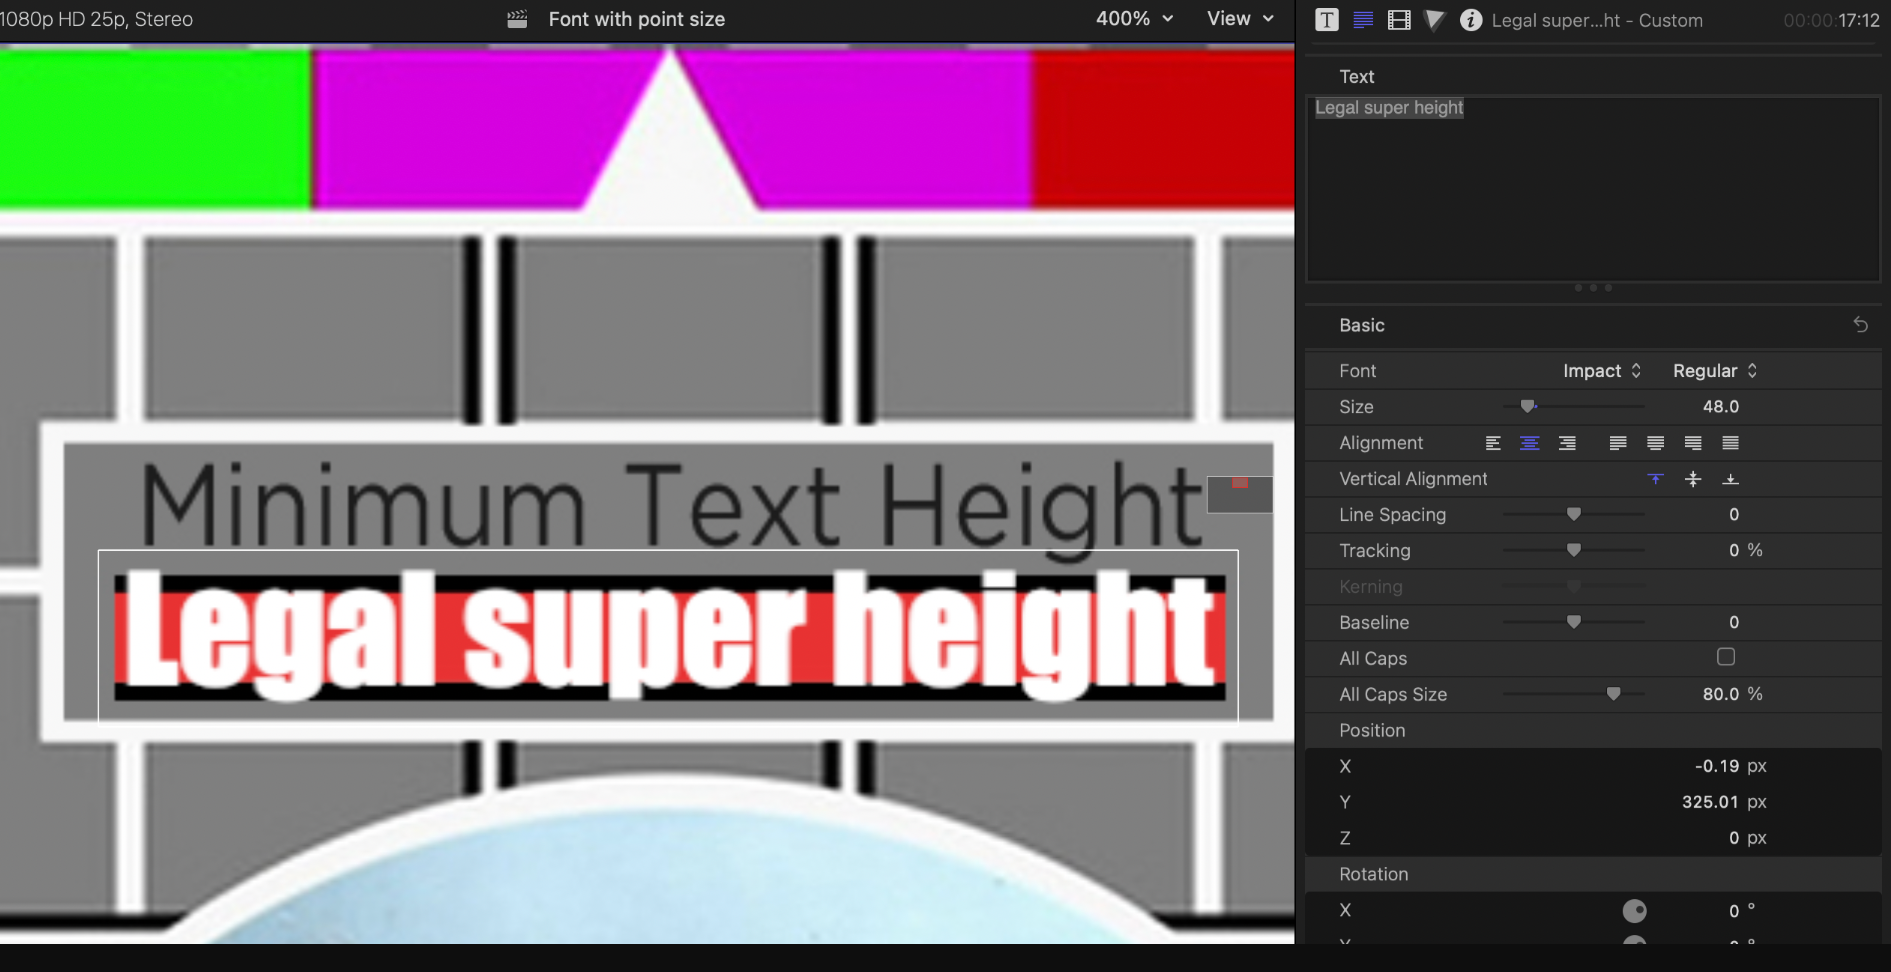Align text right
This screenshot has height=972, width=1891.
tap(1567, 443)
